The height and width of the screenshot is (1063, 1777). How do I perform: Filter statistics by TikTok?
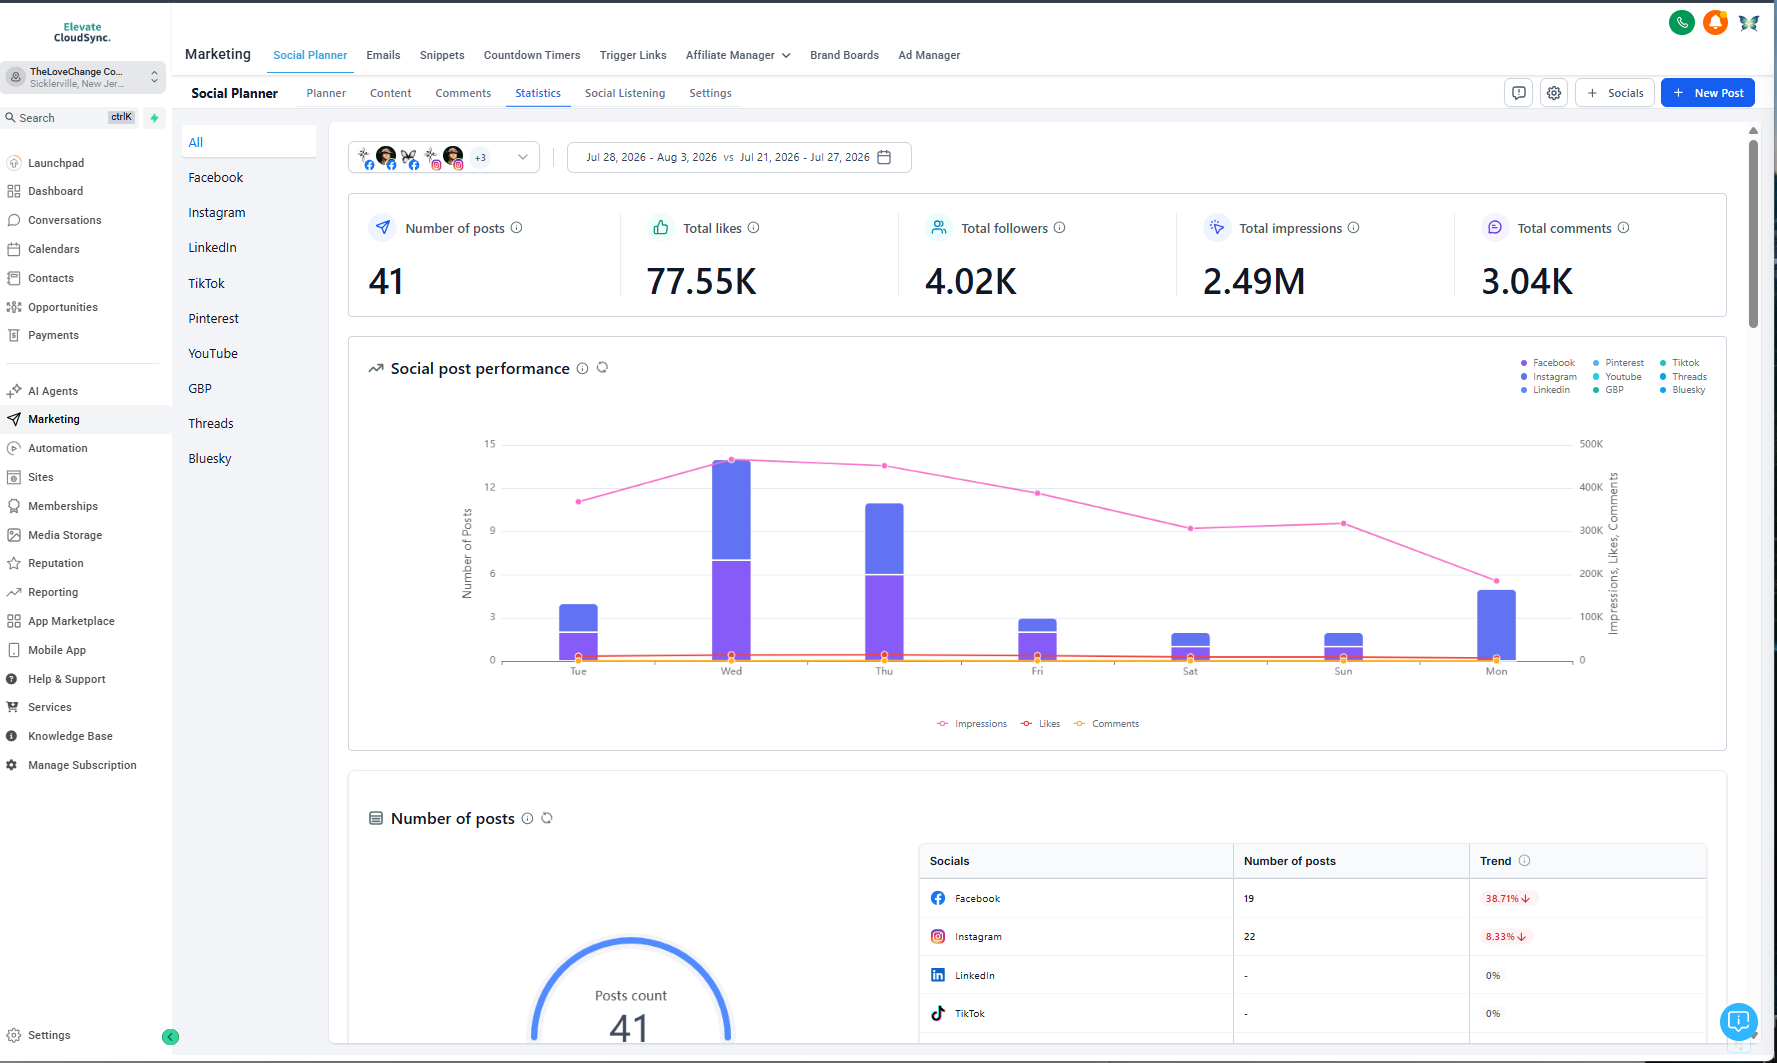[207, 283]
